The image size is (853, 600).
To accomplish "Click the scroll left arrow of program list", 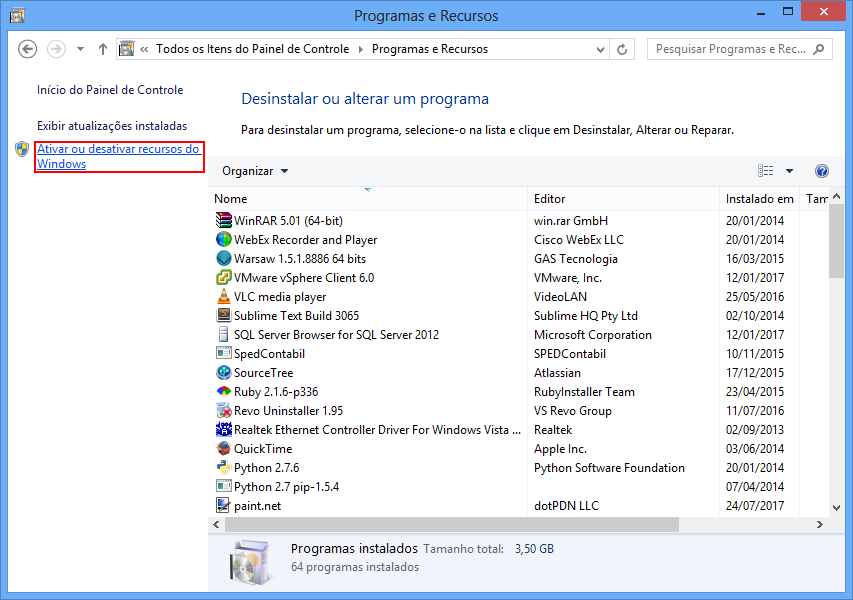I will 217,525.
